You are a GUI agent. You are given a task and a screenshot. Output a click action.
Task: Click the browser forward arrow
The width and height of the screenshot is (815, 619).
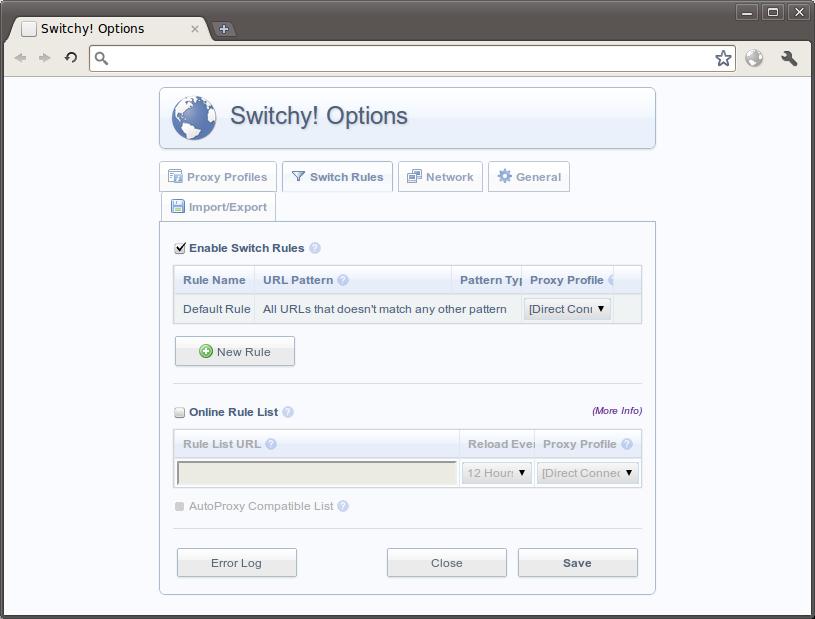45,58
